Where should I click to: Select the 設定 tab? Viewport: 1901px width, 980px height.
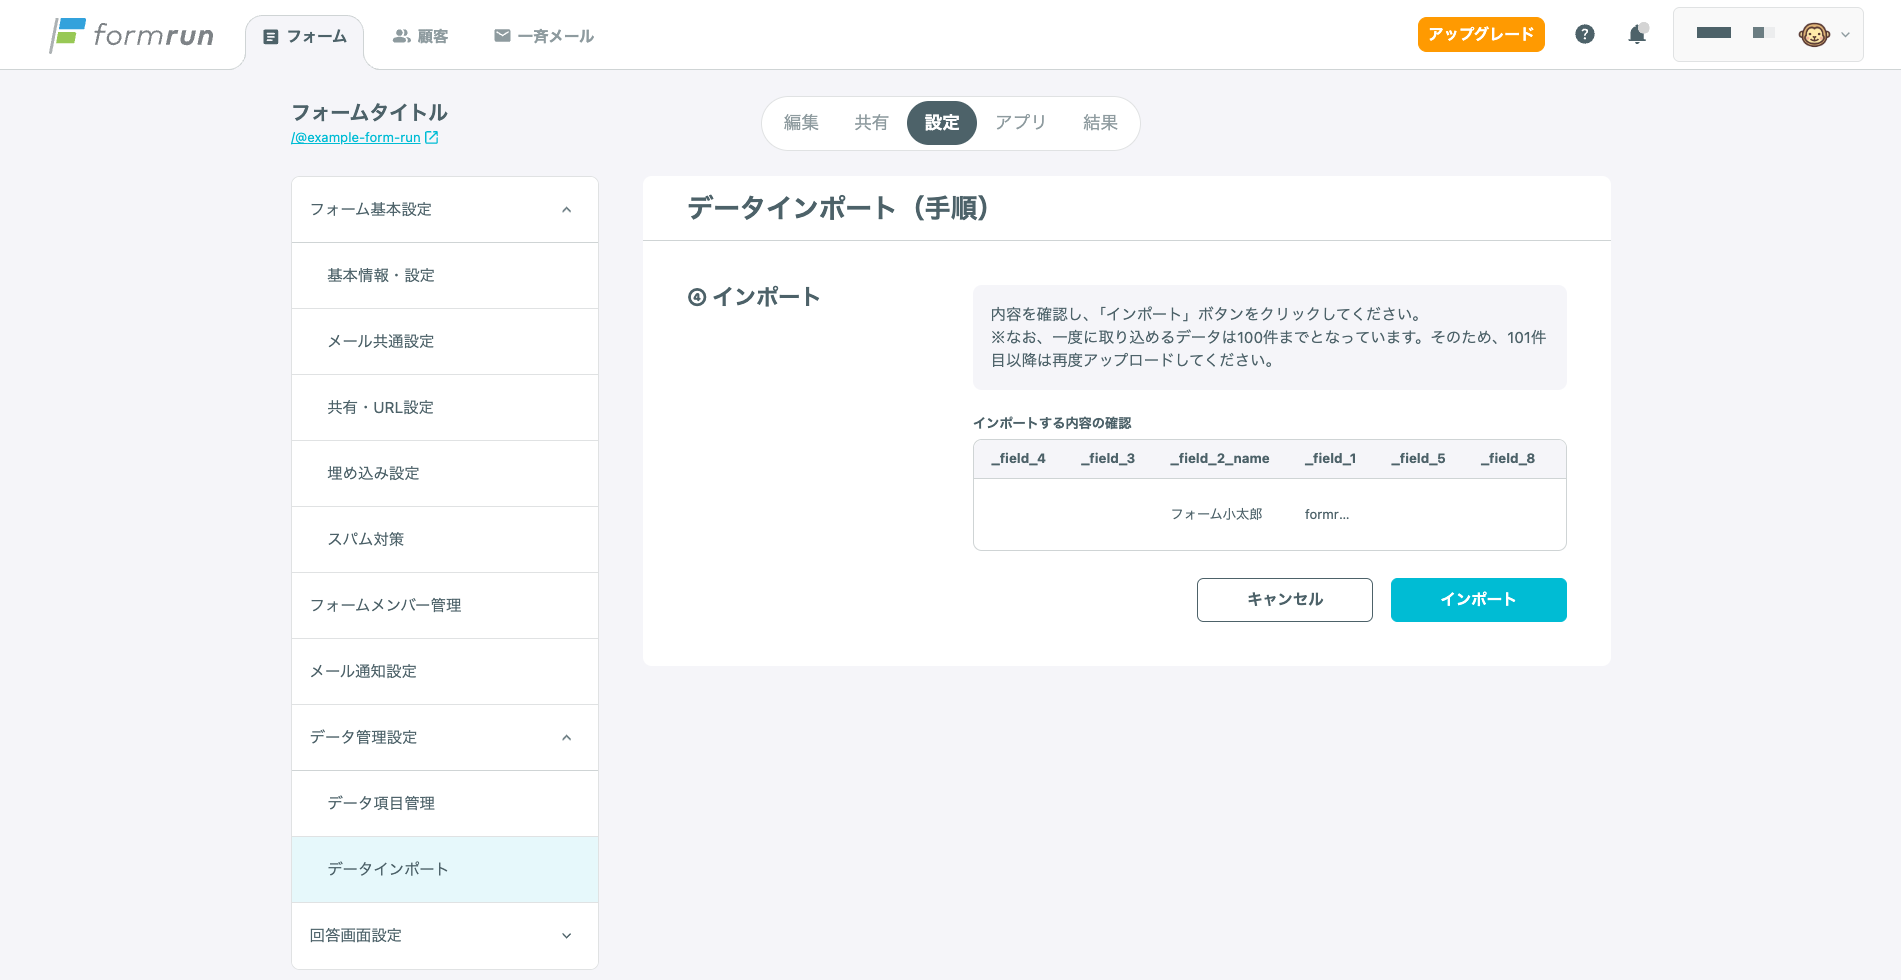point(942,123)
